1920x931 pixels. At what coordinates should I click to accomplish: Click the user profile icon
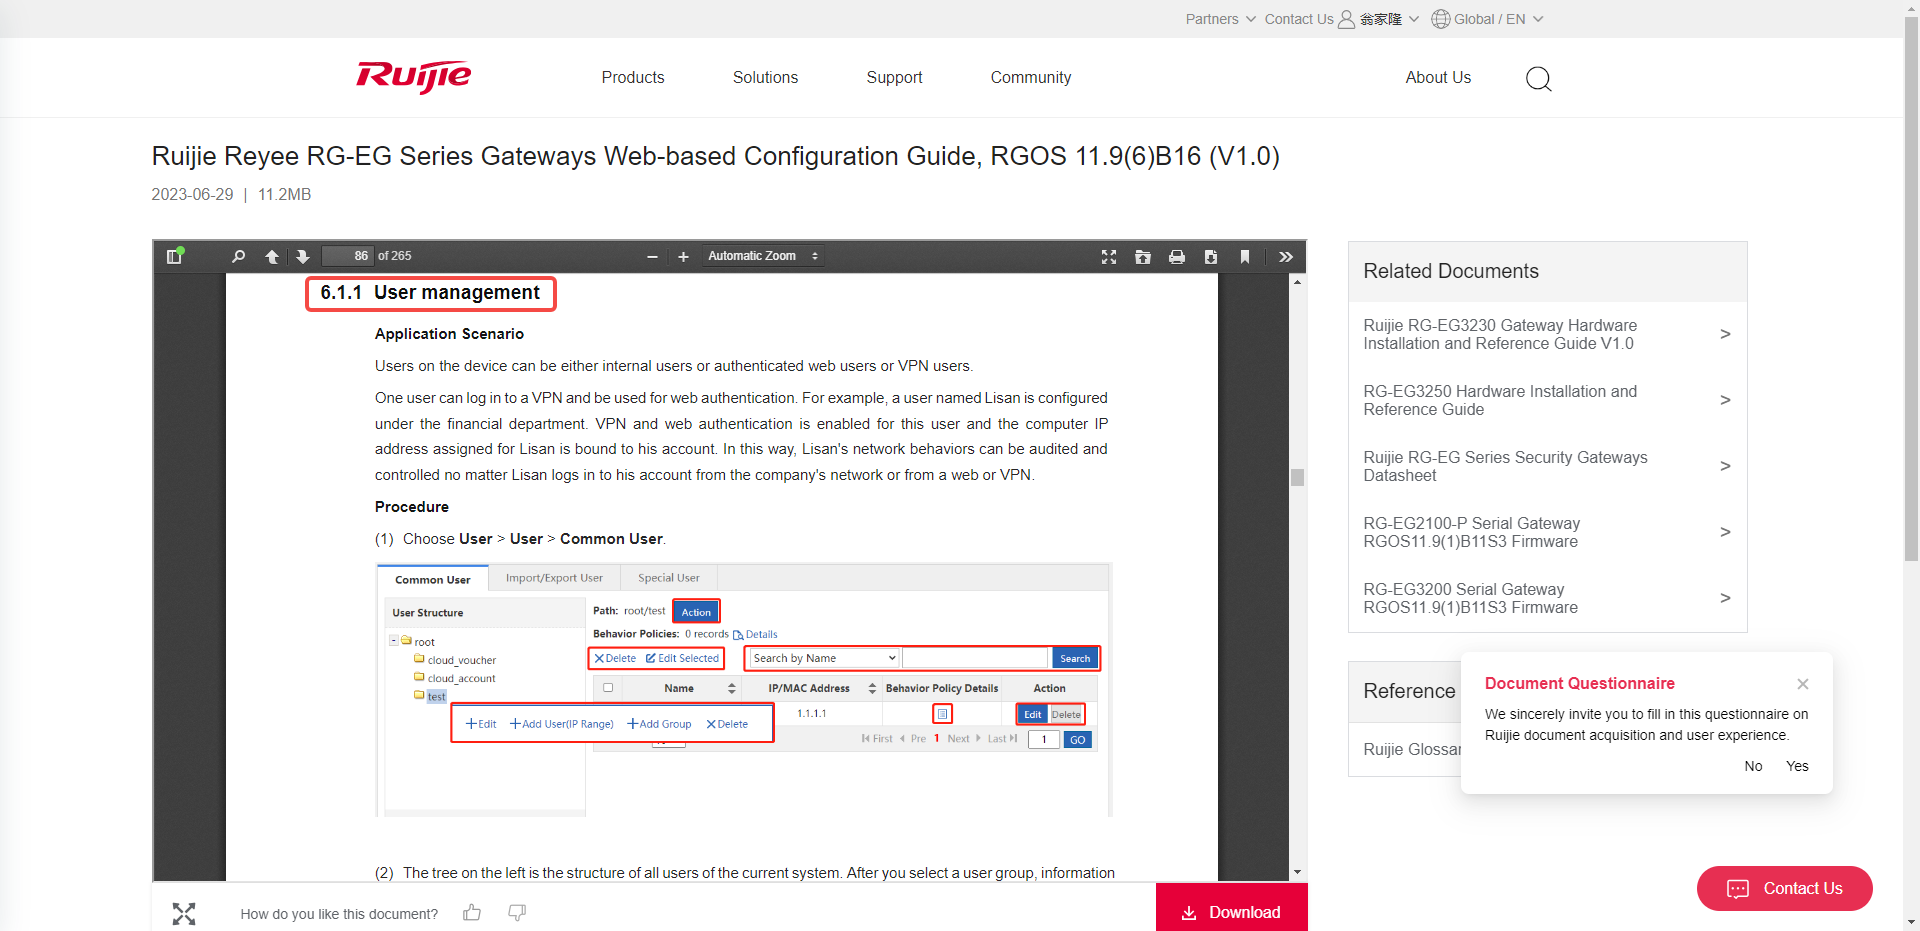click(1346, 19)
